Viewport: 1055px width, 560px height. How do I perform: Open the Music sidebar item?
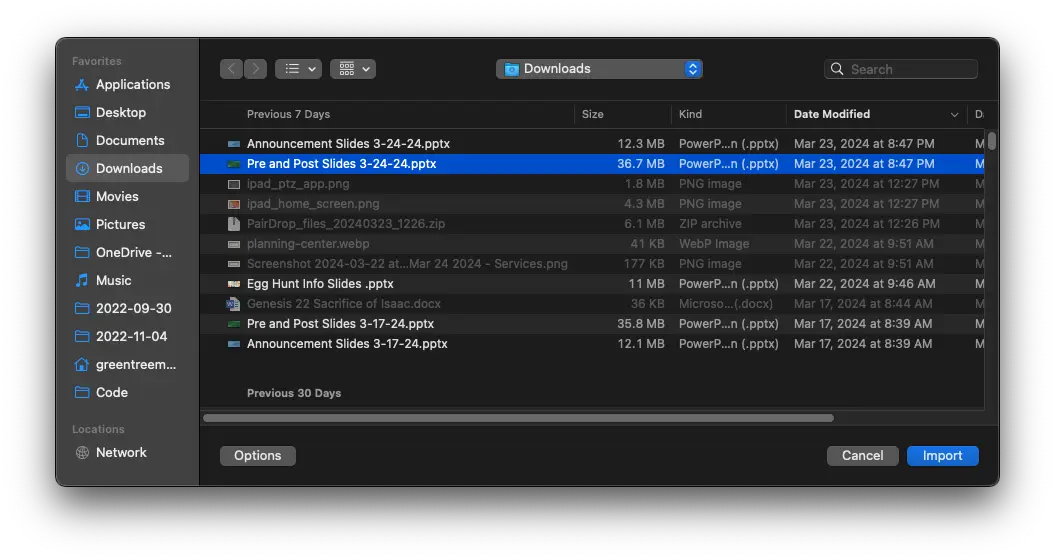click(x=113, y=281)
